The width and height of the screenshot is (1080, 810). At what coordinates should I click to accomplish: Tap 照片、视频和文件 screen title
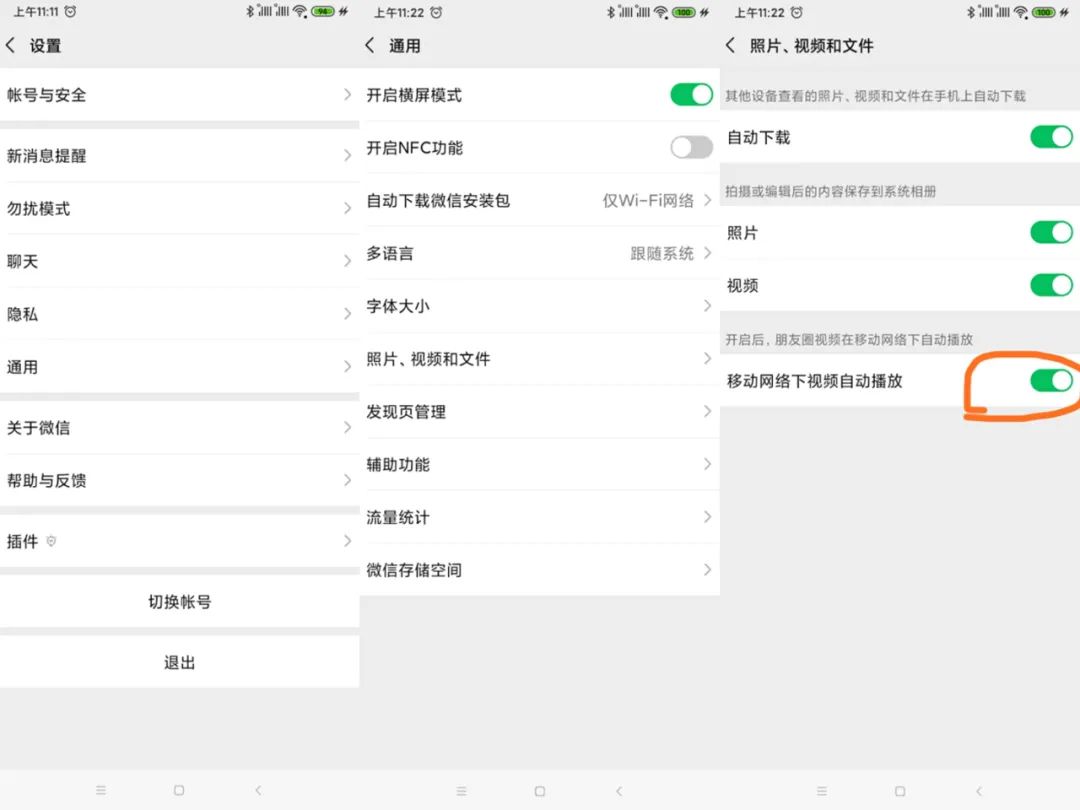(811, 45)
